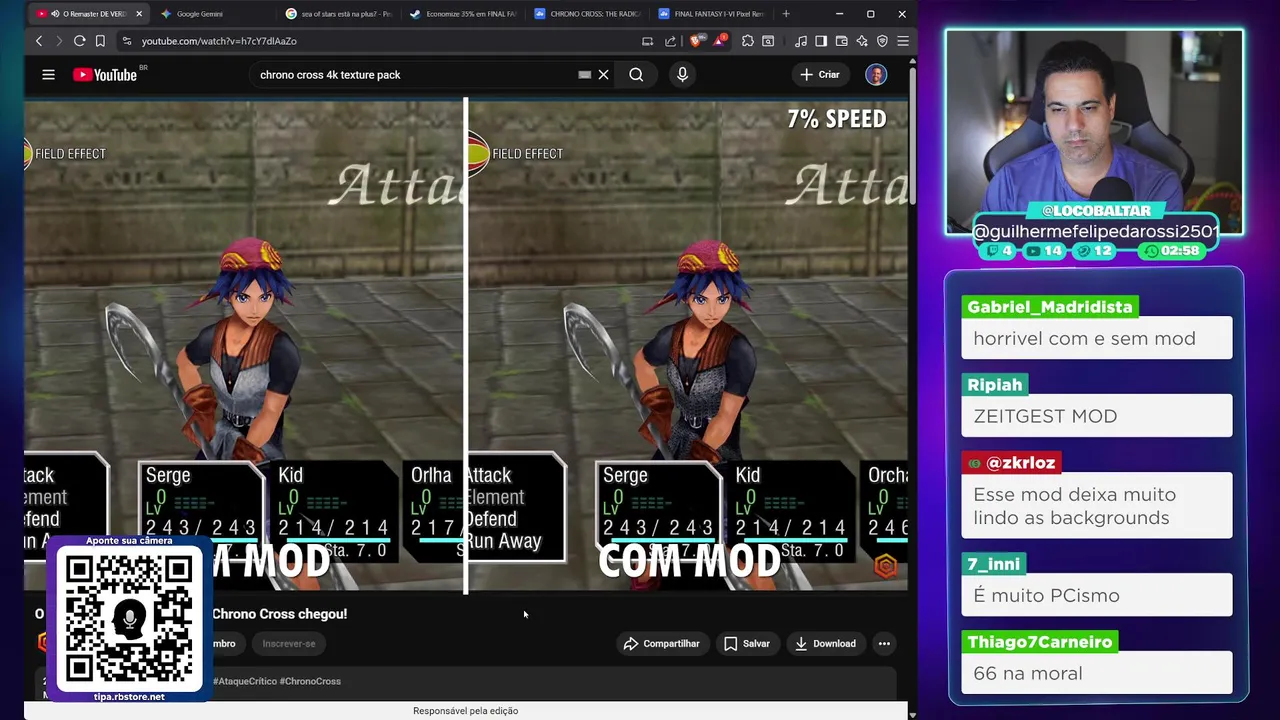Open the Brave Wallet icon
The image size is (1280, 720).
click(x=841, y=41)
